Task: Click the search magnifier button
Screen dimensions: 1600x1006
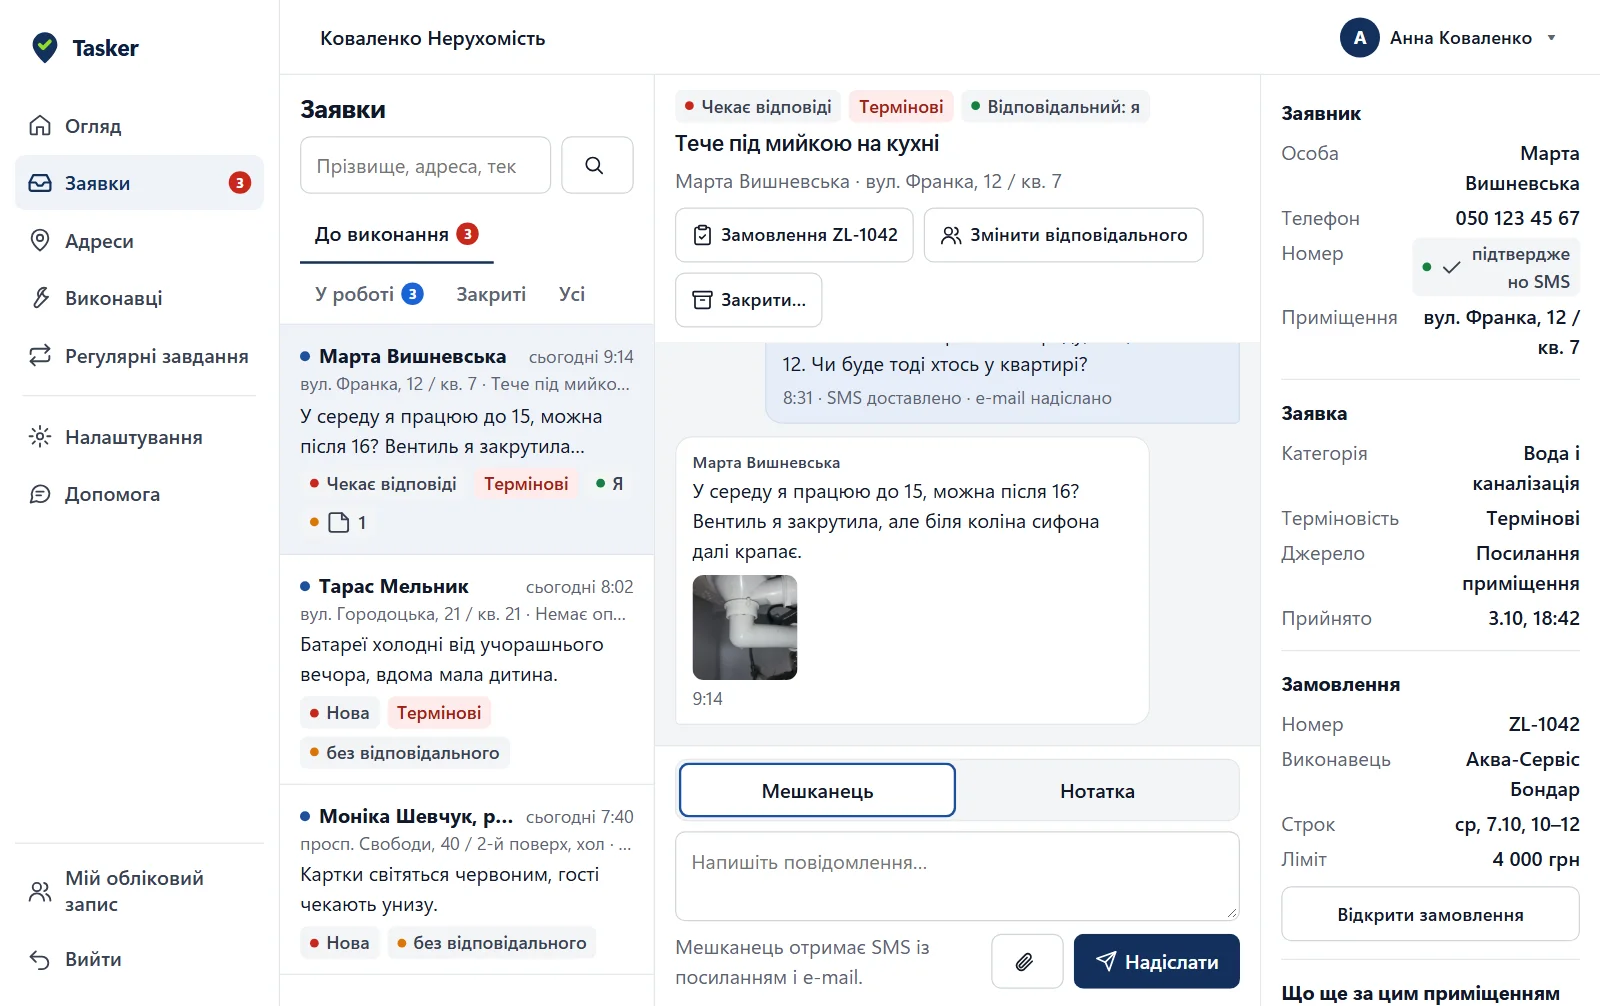Action: (x=597, y=165)
